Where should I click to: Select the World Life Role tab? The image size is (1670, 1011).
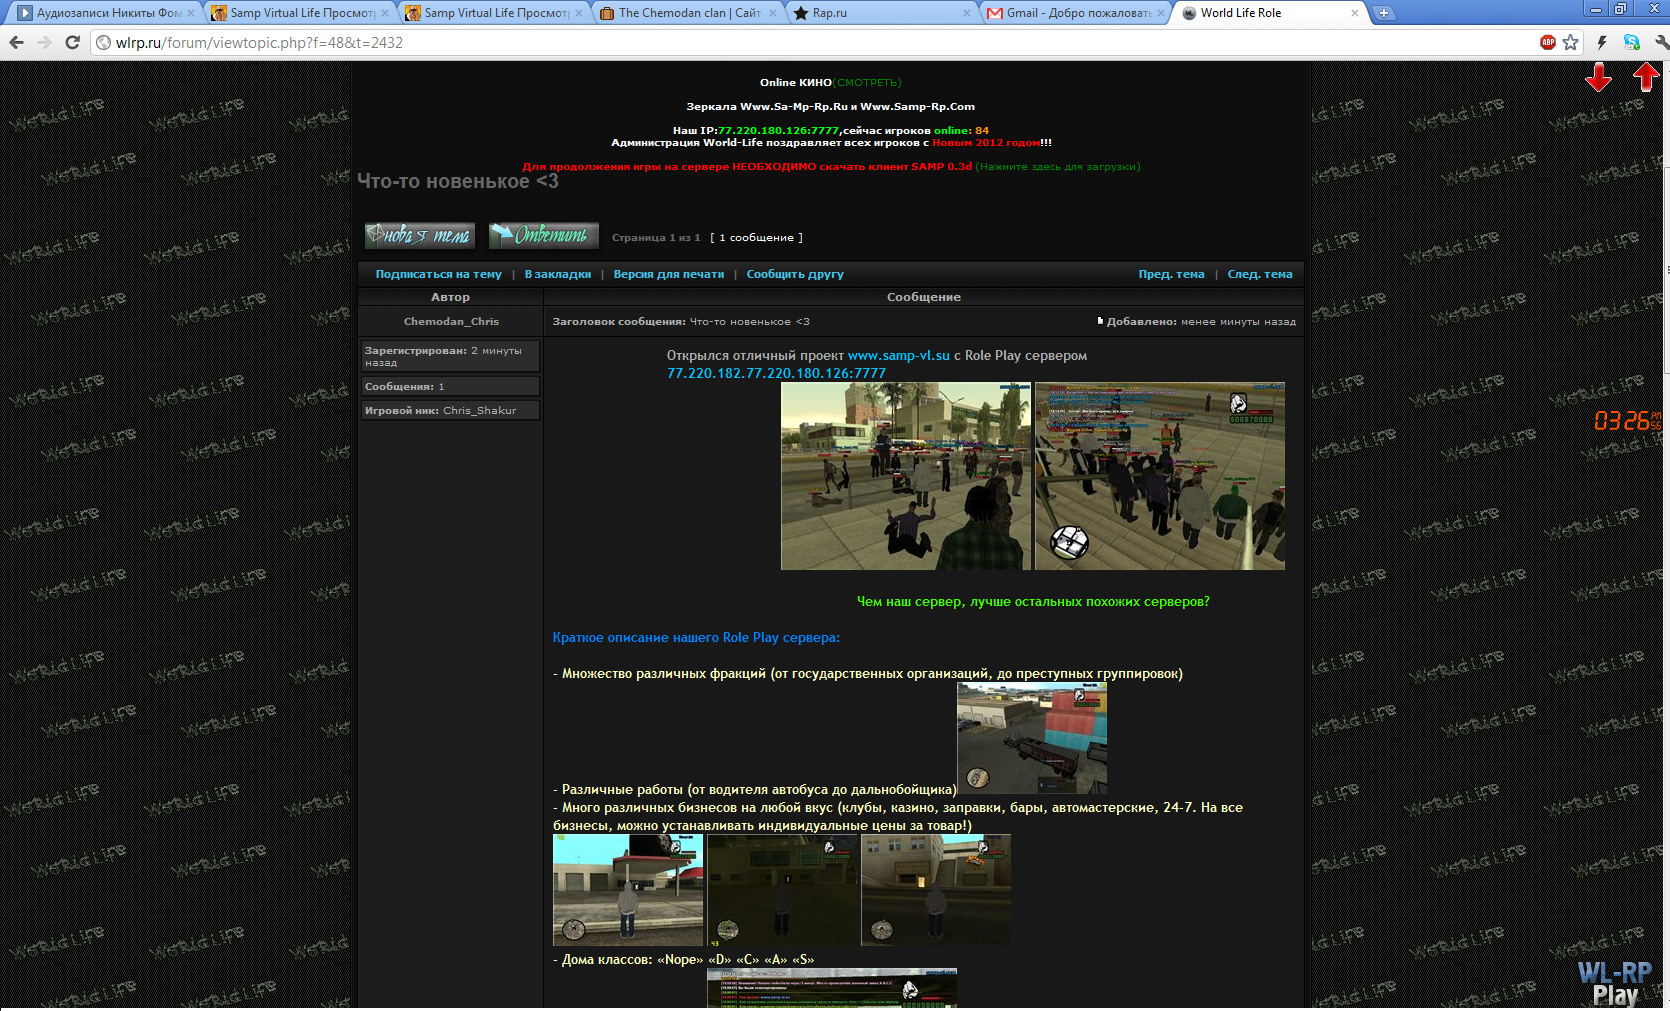click(1267, 13)
